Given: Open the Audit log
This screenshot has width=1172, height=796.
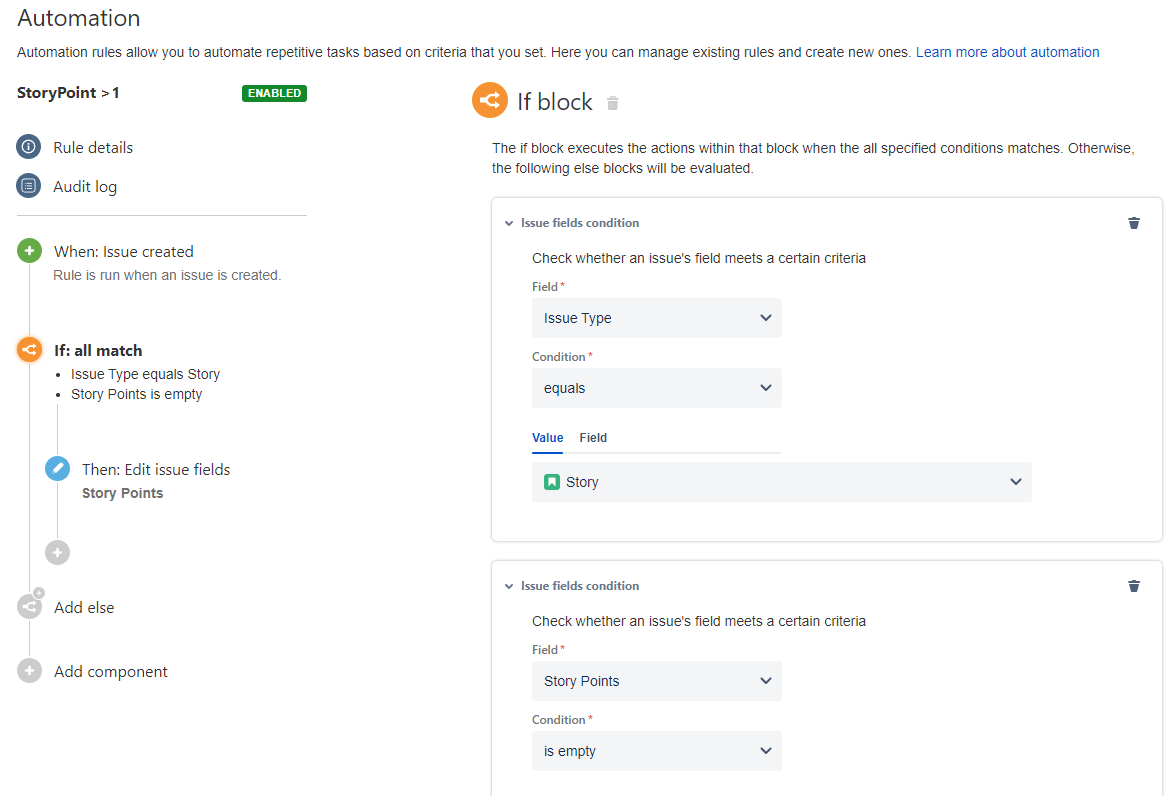Looking at the screenshot, I should click(84, 186).
